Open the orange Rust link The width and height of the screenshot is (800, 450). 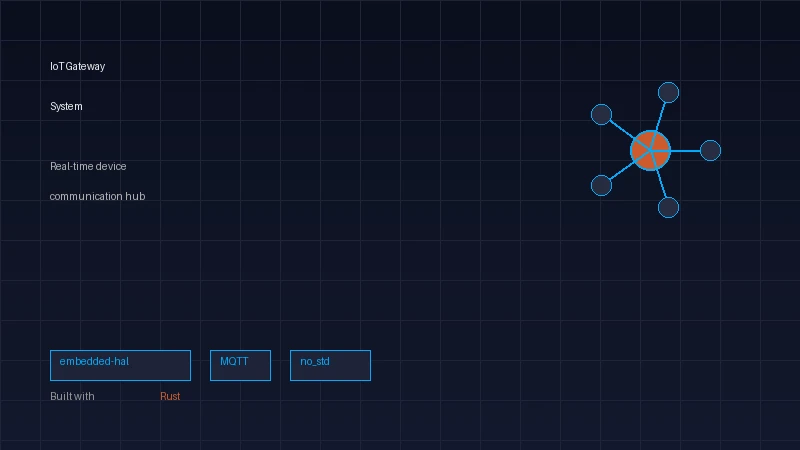(170, 397)
